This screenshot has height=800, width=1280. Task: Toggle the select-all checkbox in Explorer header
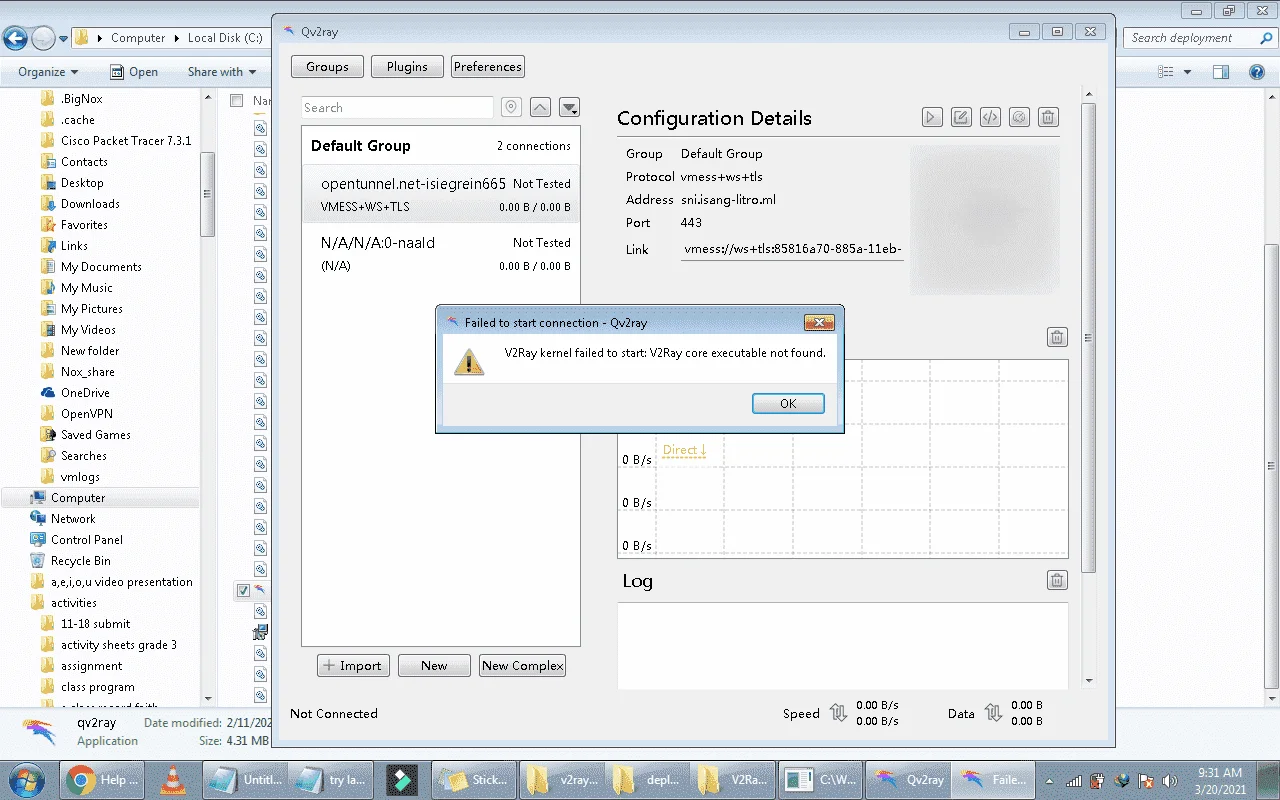point(237,101)
